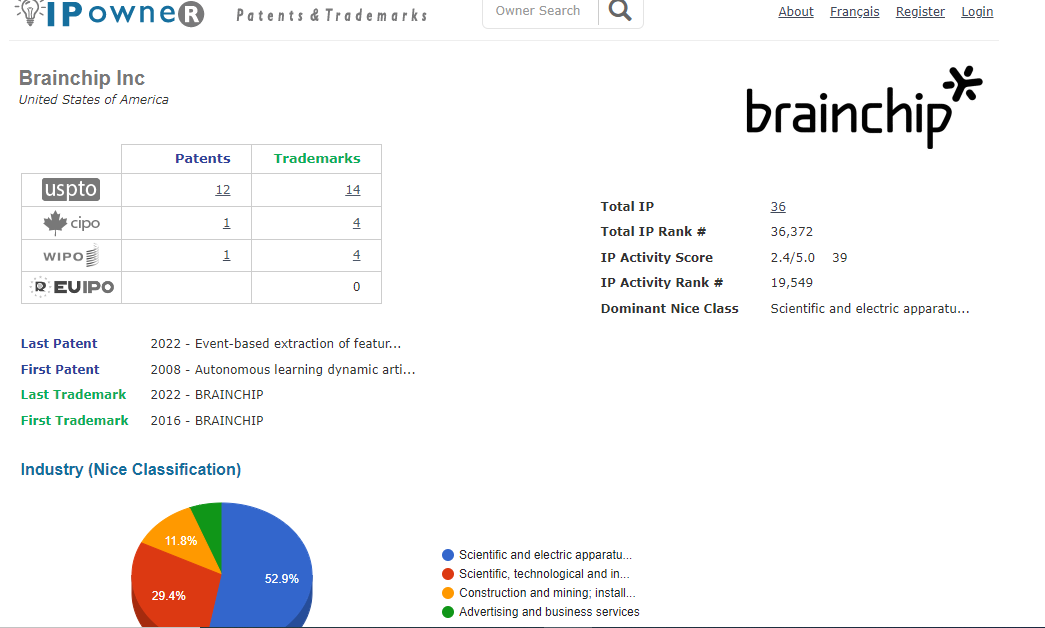Click the Dominant Nice Class value text

click(x=870, y=309)
